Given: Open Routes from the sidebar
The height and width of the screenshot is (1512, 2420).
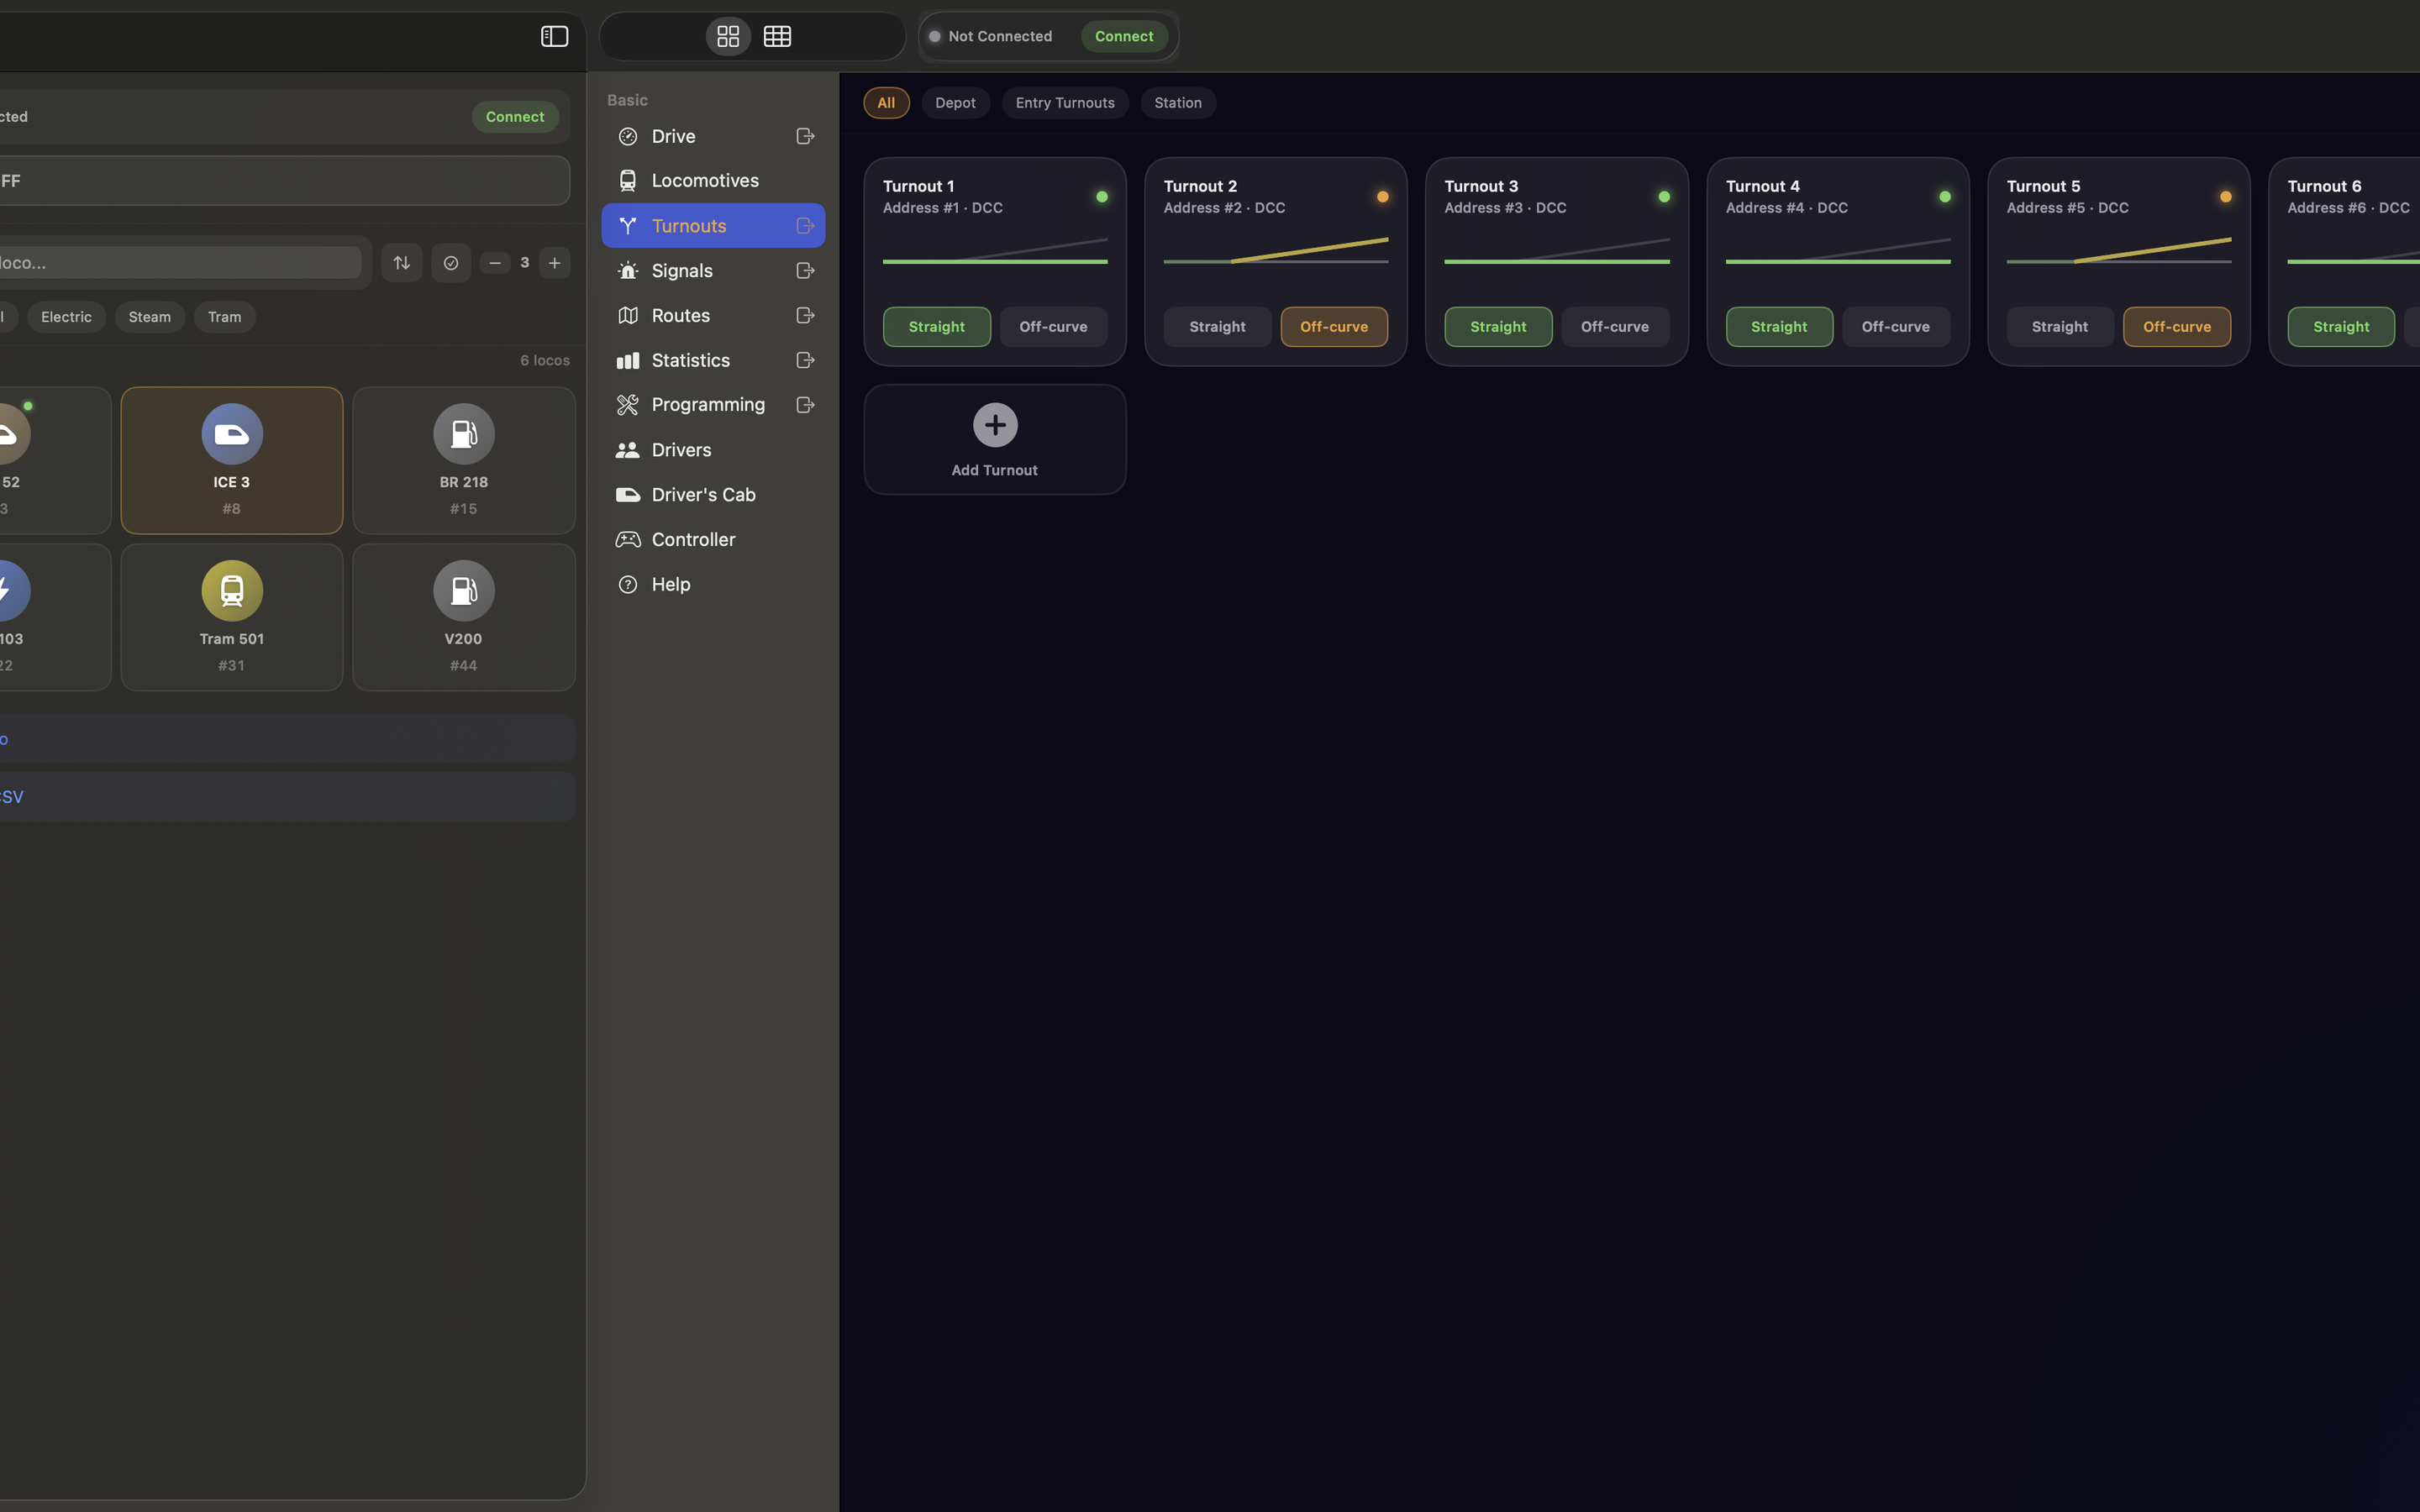Looking at the screenshot, I should (x=680, y=315).
